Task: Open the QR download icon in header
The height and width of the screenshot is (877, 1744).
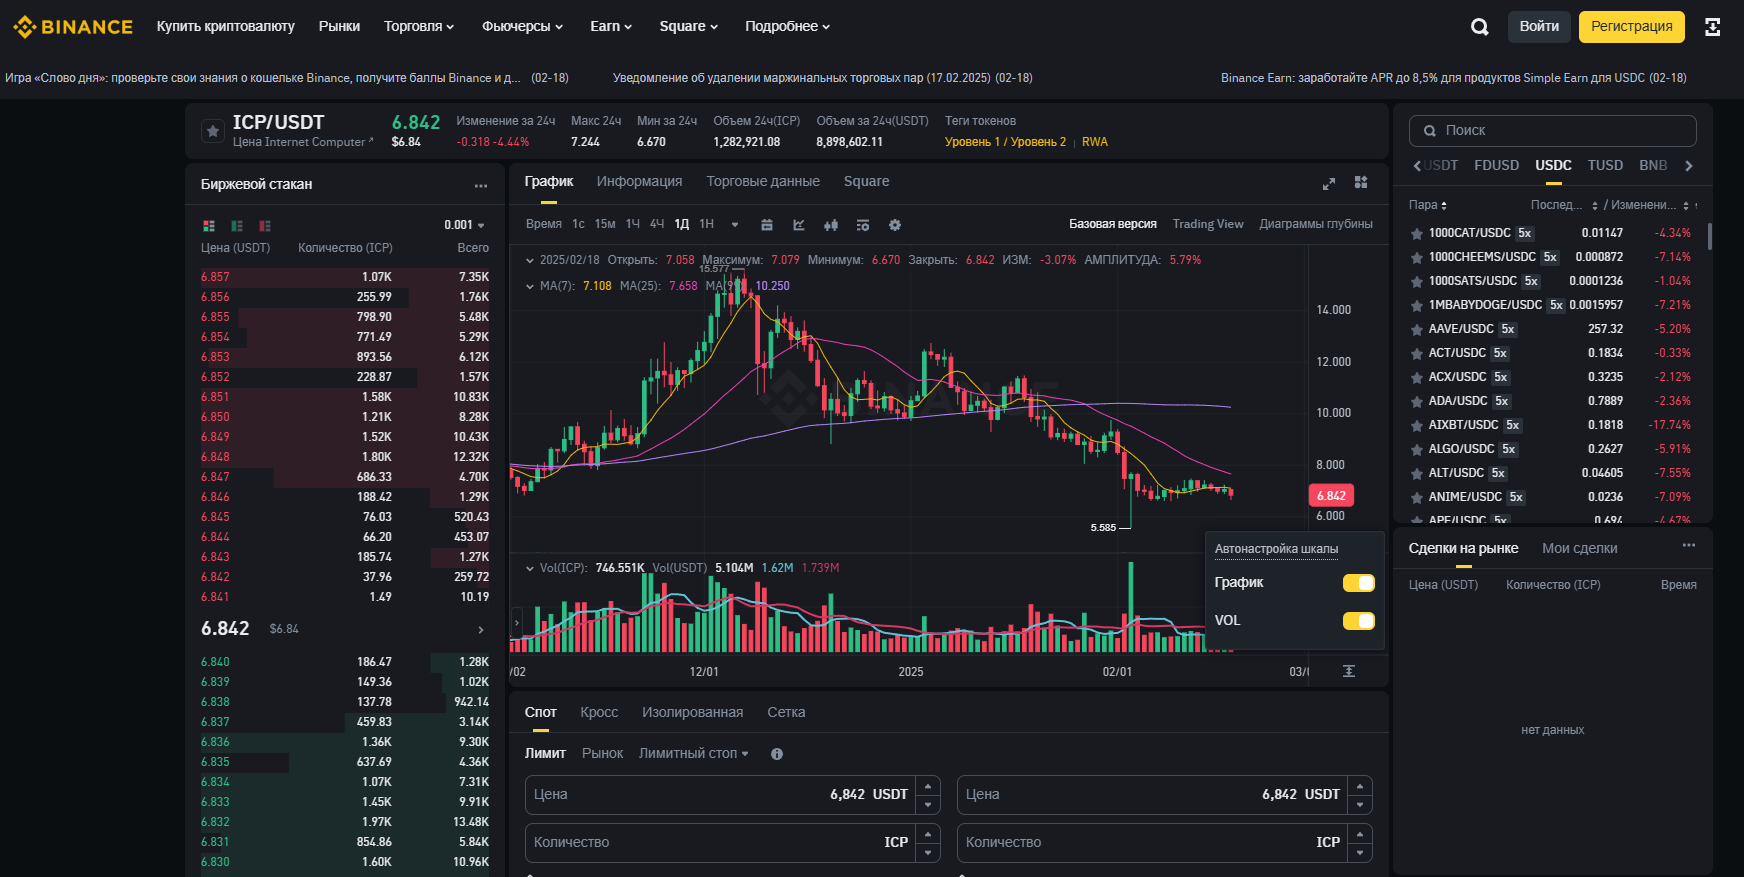Action: pos(1713,27)
